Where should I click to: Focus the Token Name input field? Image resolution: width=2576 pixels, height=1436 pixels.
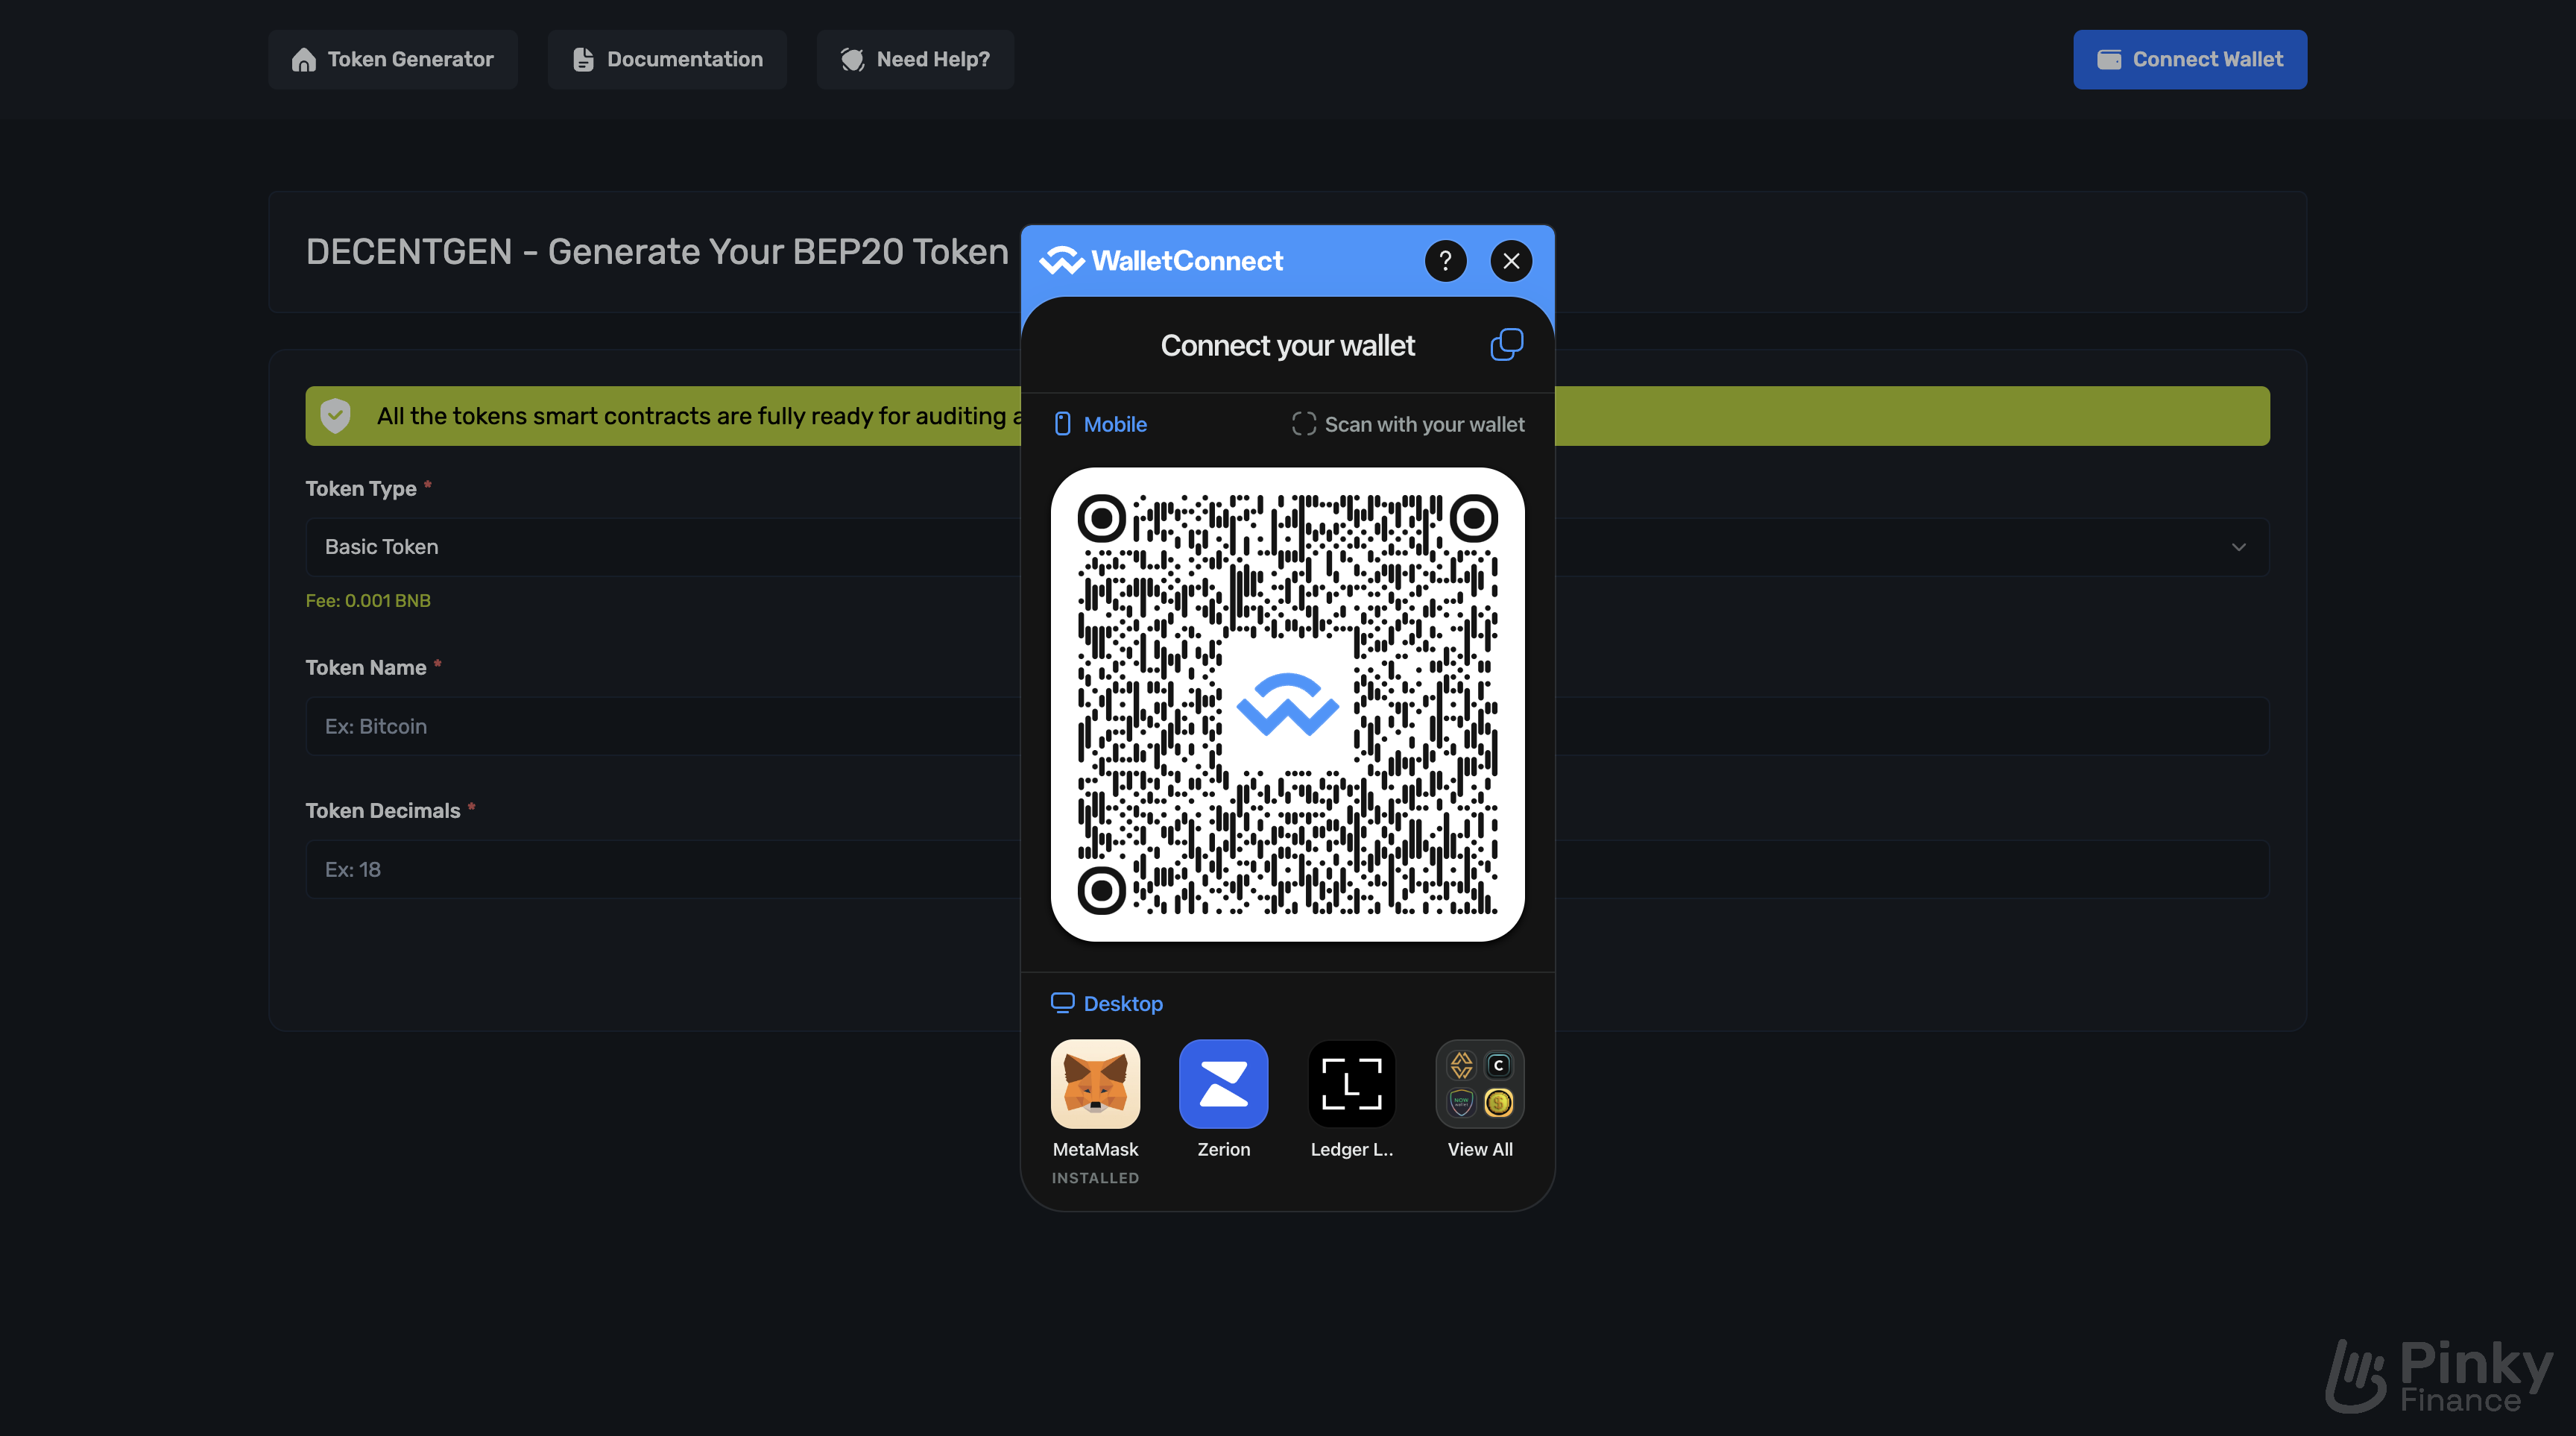(x=1287, y=726)
